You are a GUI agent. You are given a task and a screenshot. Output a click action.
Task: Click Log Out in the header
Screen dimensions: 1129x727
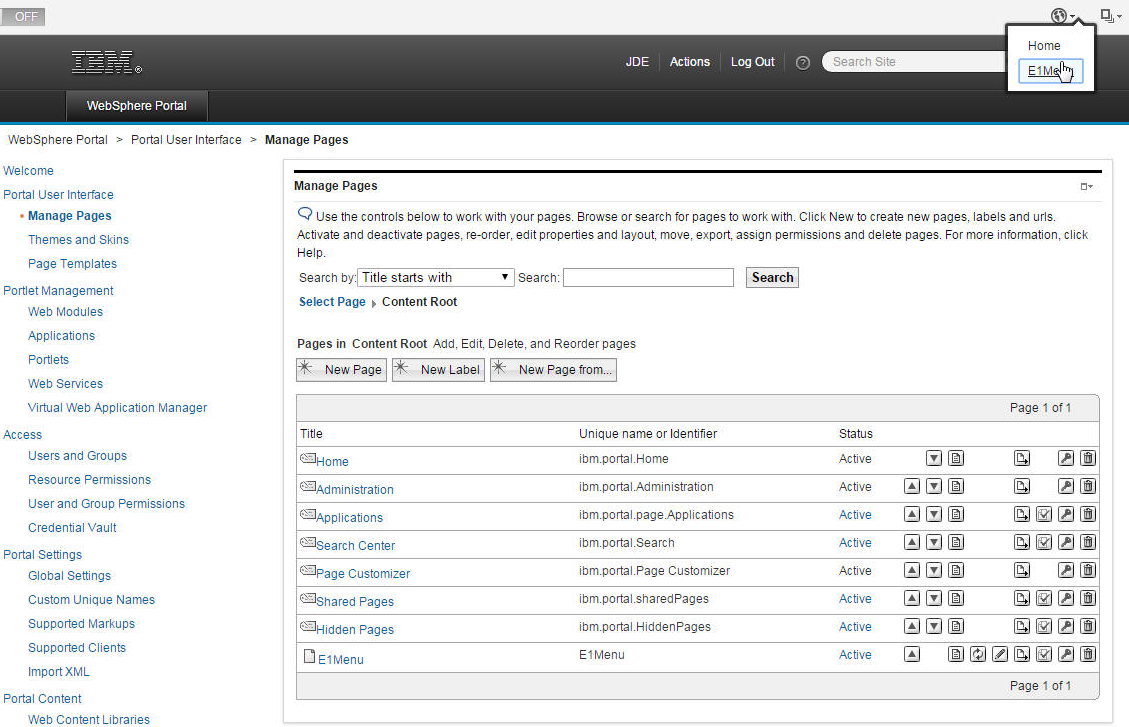pyautogui.click(x=752, y=62)
